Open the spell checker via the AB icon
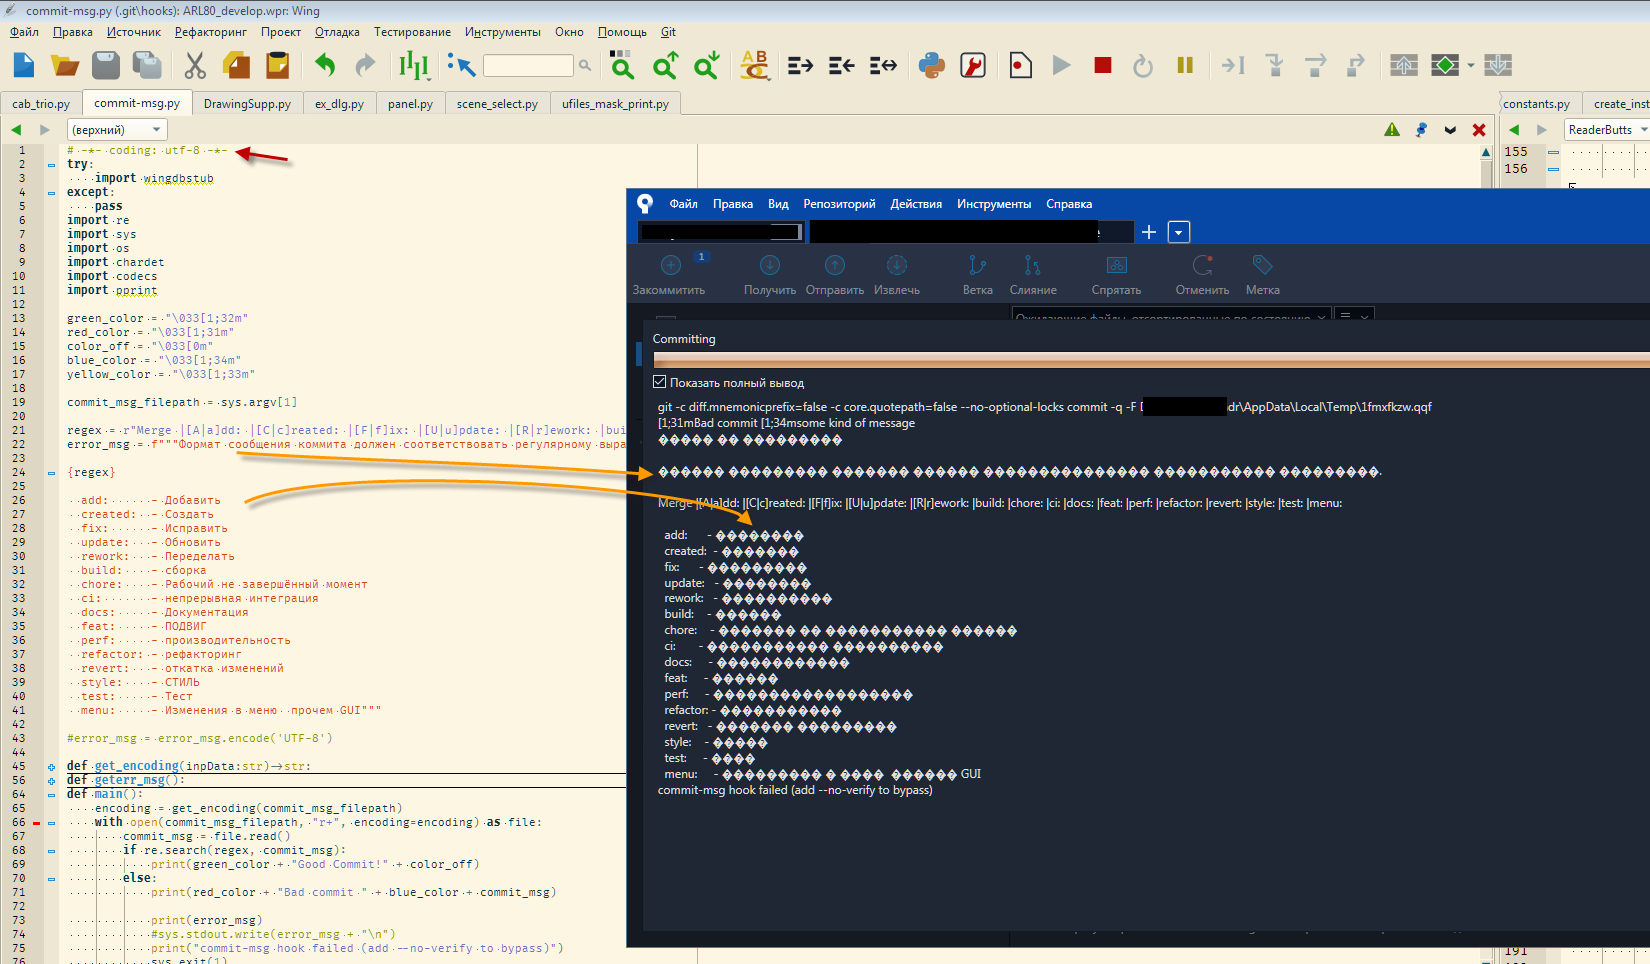1650x964 pixels. [x=755, y=65]
